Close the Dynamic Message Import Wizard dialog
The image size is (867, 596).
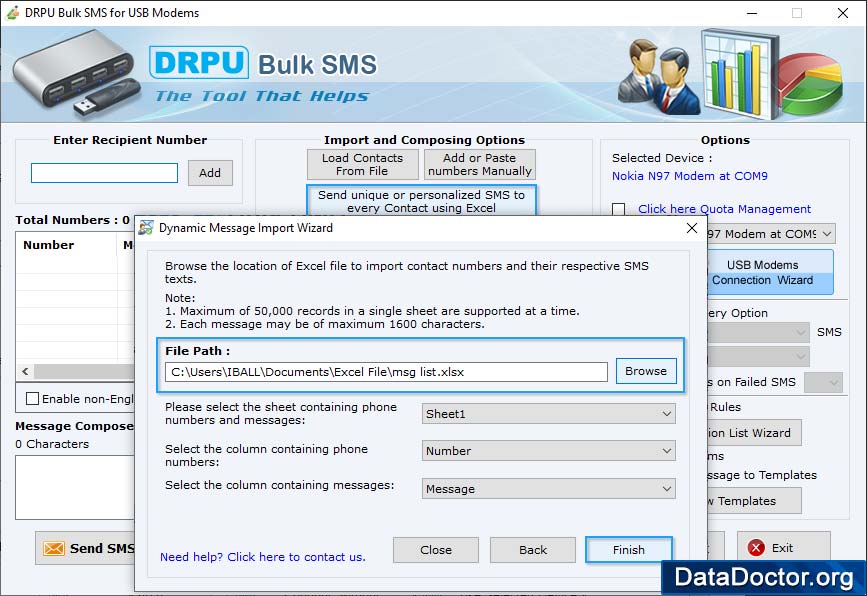point(692,228)
